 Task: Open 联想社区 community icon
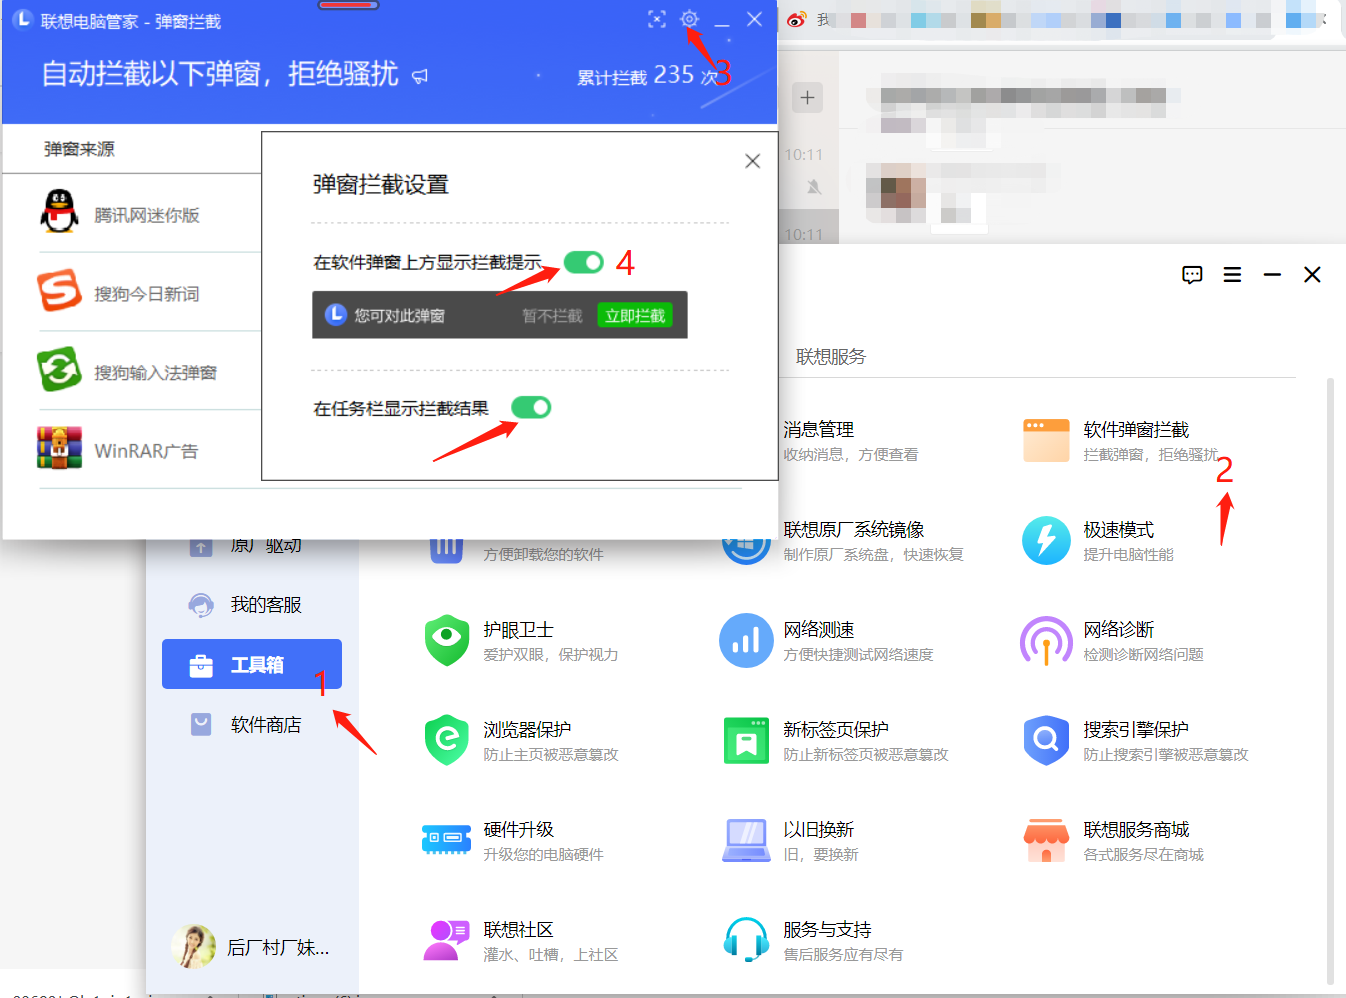pyautogui.click(x=446, y=940)
